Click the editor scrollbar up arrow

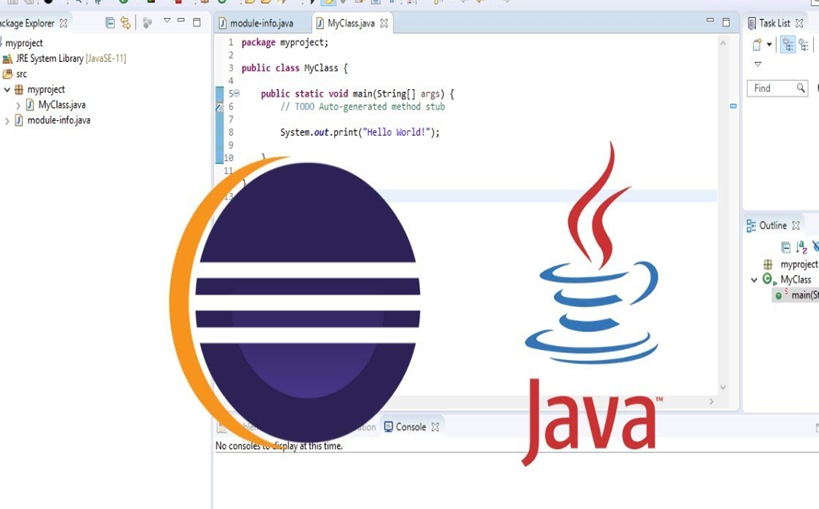pyautogui.click(x=723, y=43)
